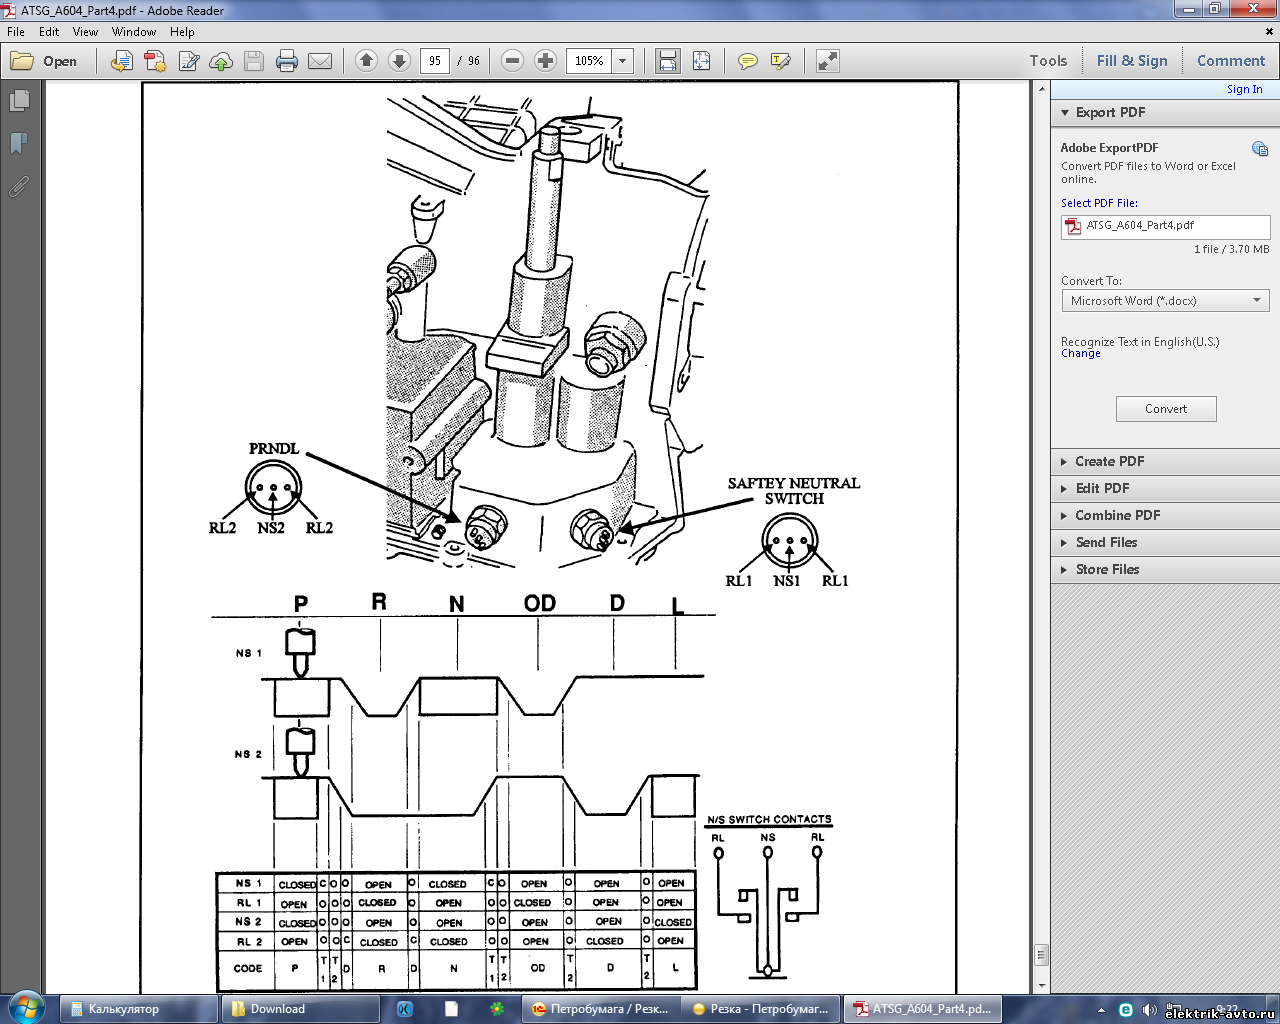Open the File menu
Screen dimensions: 1280x1024
coord(16,32)
